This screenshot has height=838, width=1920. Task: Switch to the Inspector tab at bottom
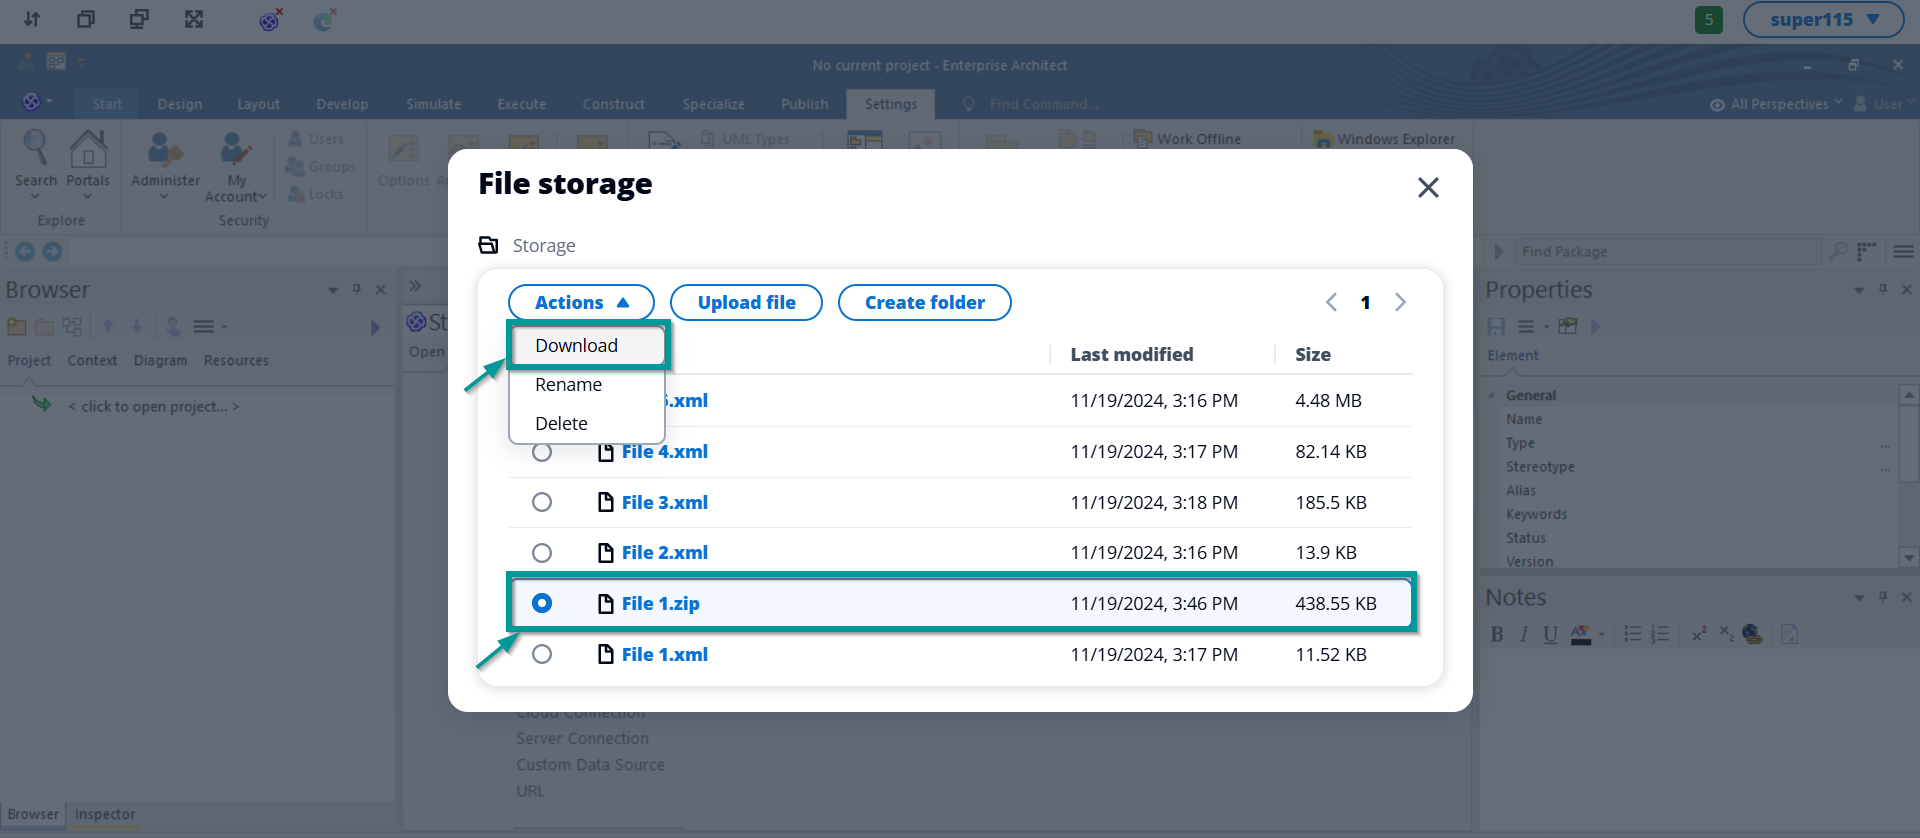105,815
